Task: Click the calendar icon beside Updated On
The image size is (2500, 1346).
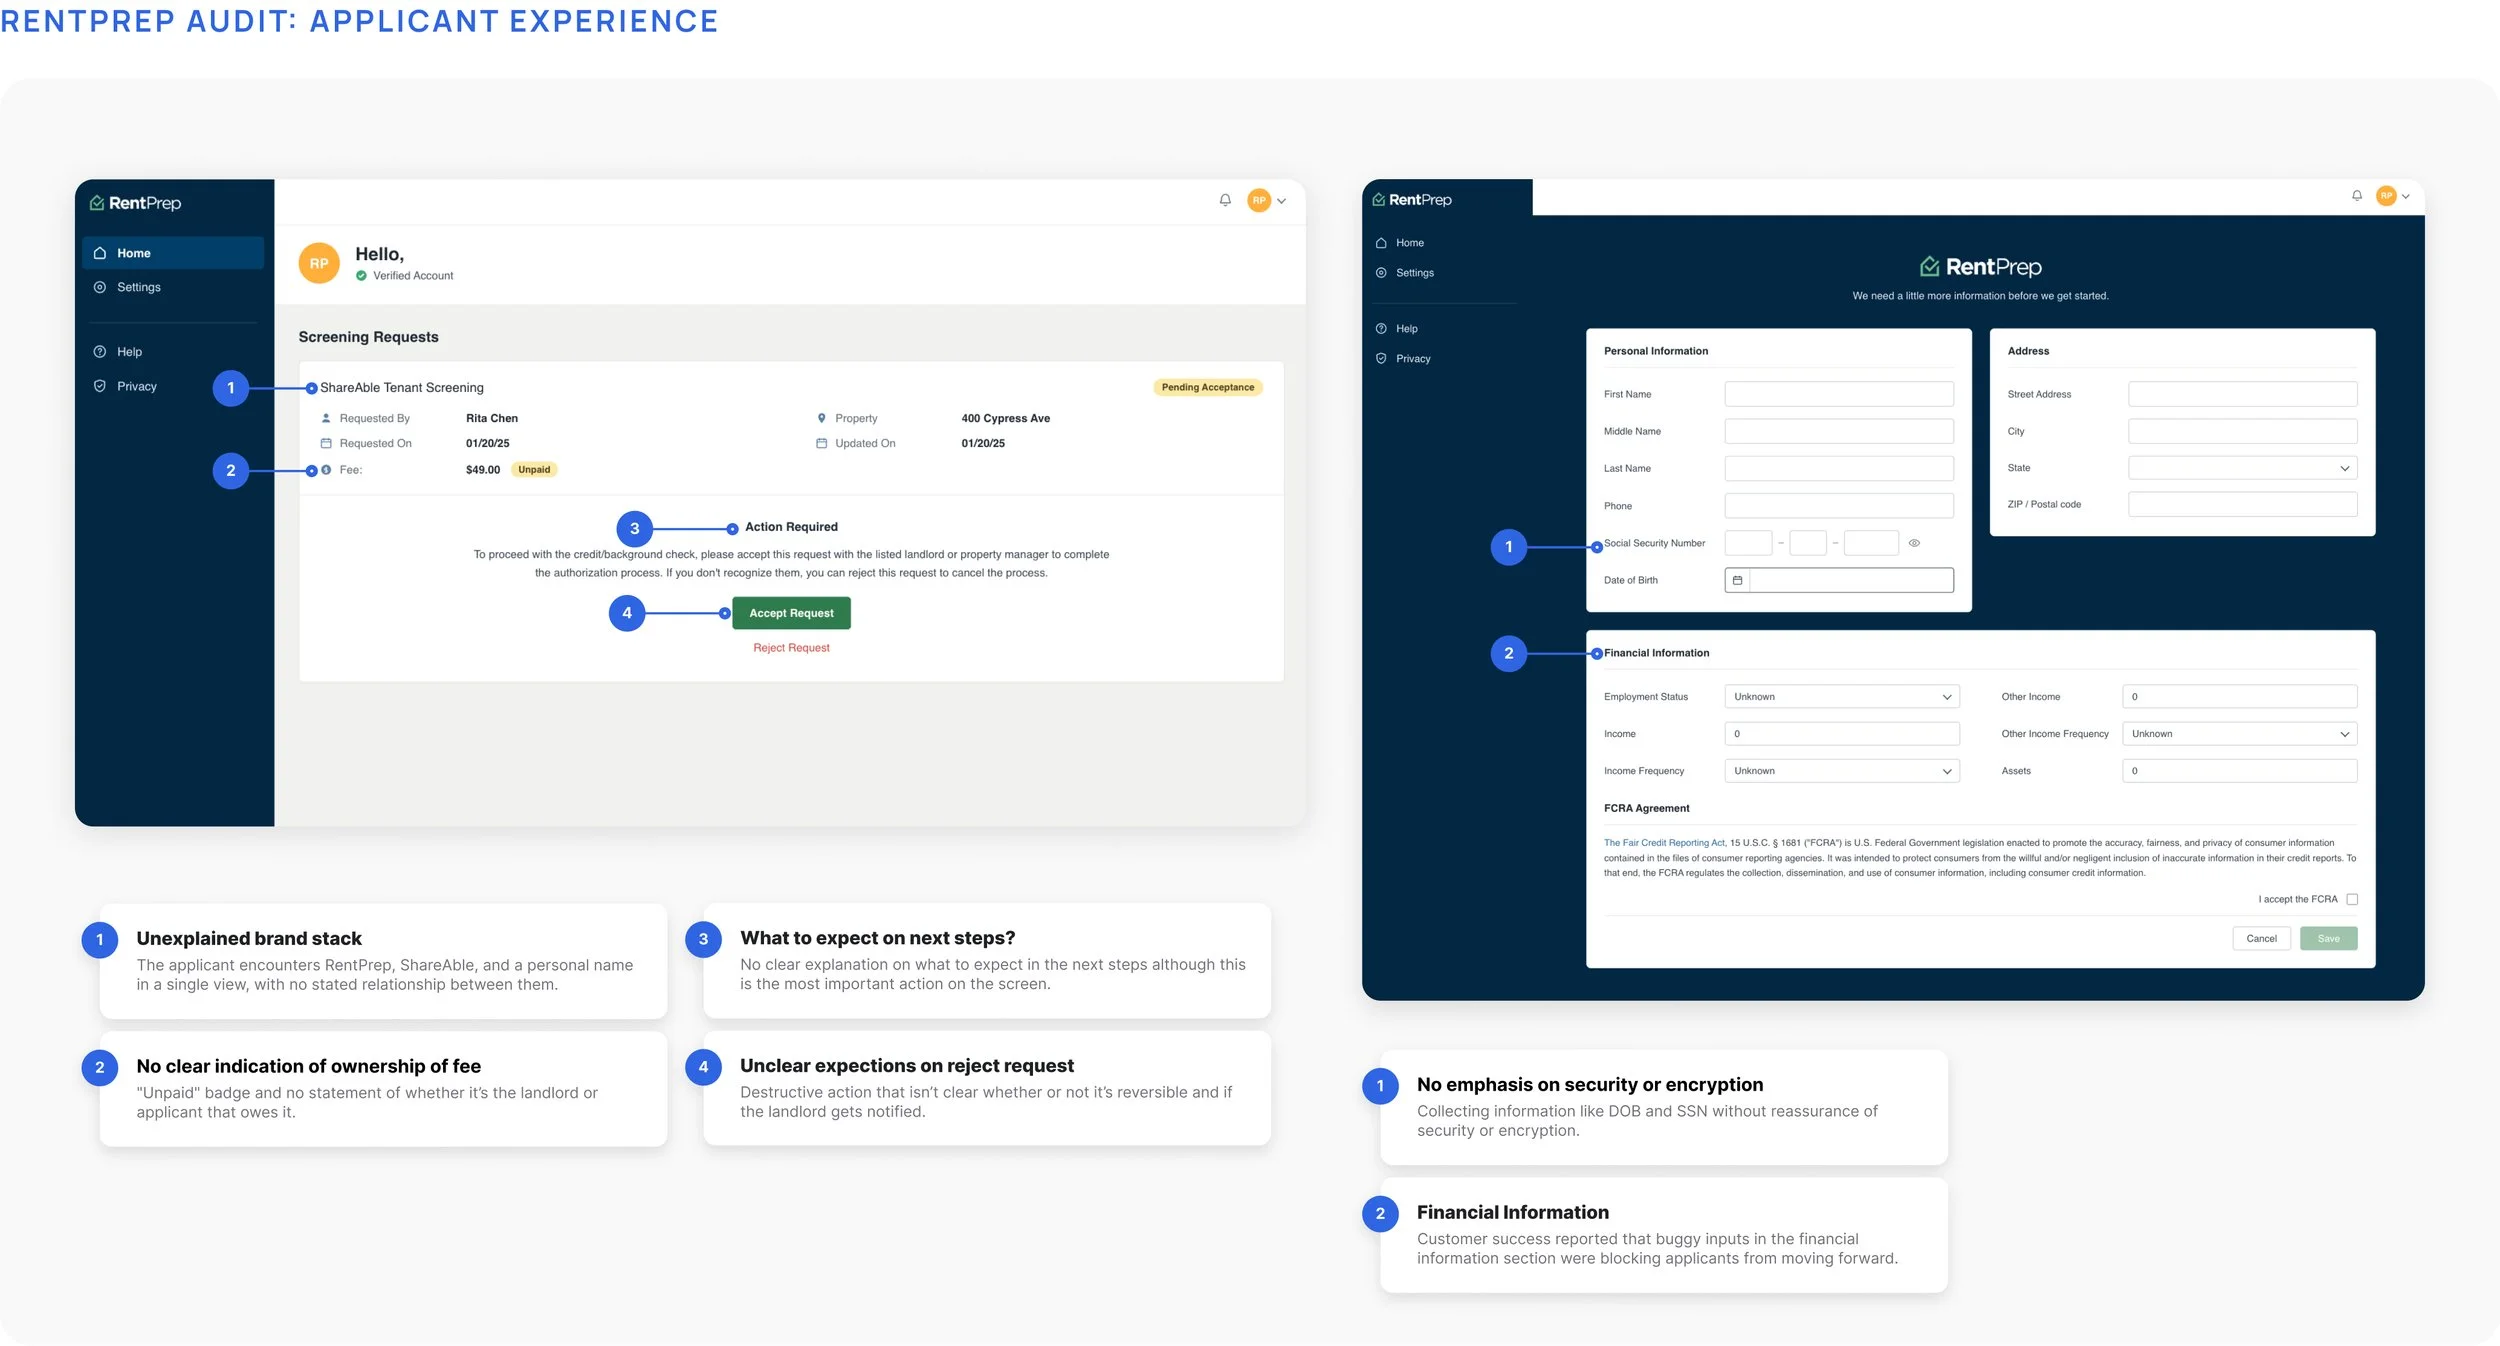Action: click(822, 443)
